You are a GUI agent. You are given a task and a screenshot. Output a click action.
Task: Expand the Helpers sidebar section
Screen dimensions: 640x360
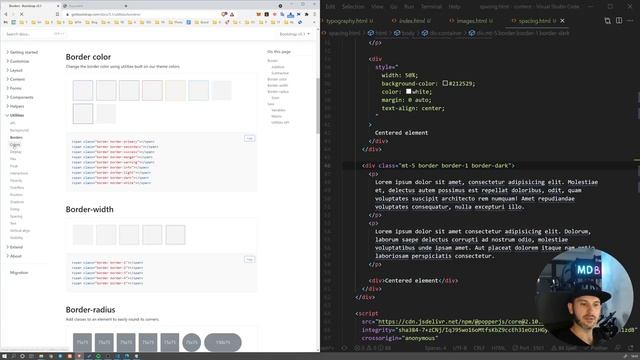click(15, 106)
